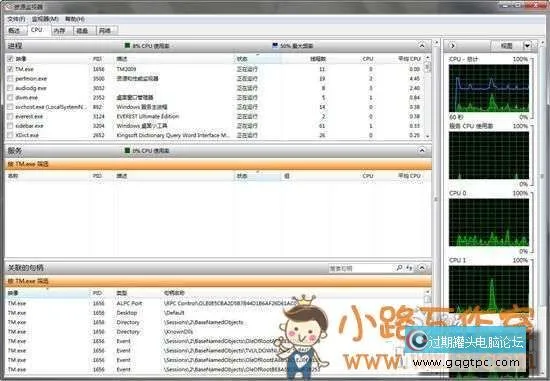
Task: Click scroll-up arrow of the main pane scrollbar
Action: (437, 42)
